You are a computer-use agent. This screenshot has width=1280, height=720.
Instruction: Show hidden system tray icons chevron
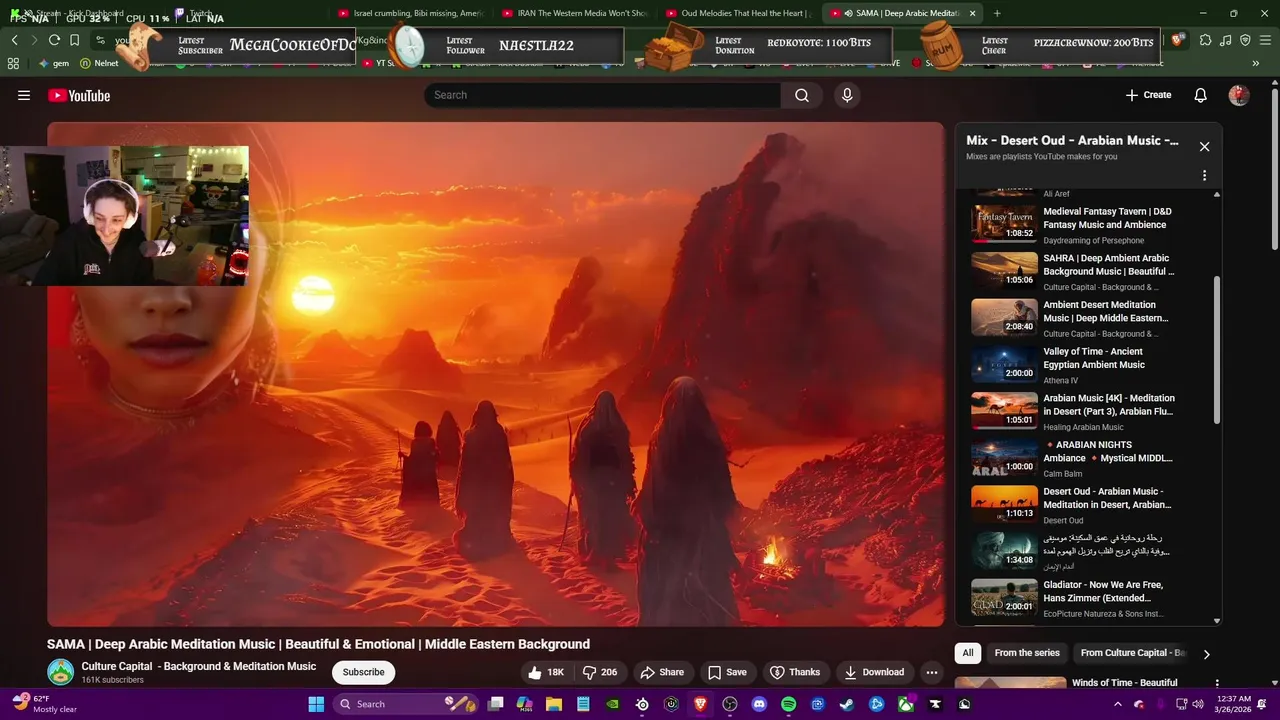[x=1119, y=704]
